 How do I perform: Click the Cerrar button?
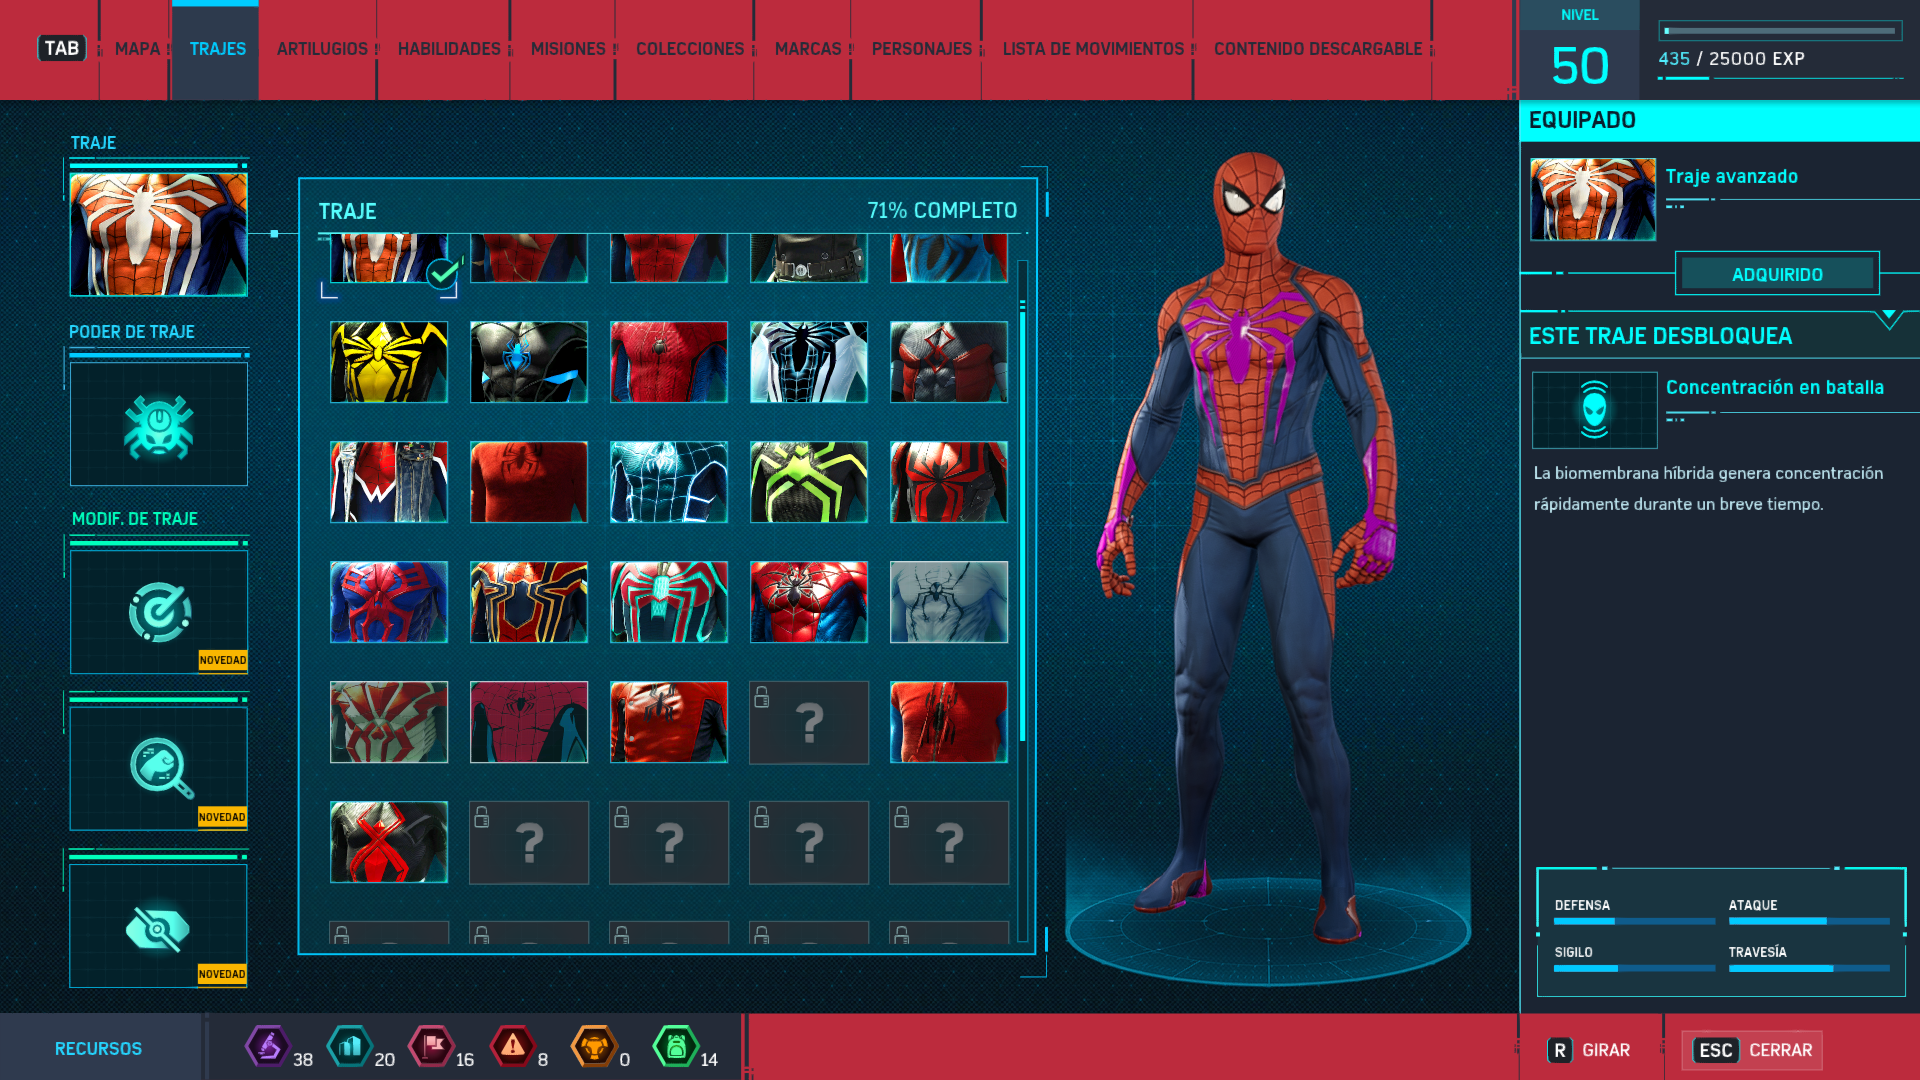[x=1752, y=1050]
